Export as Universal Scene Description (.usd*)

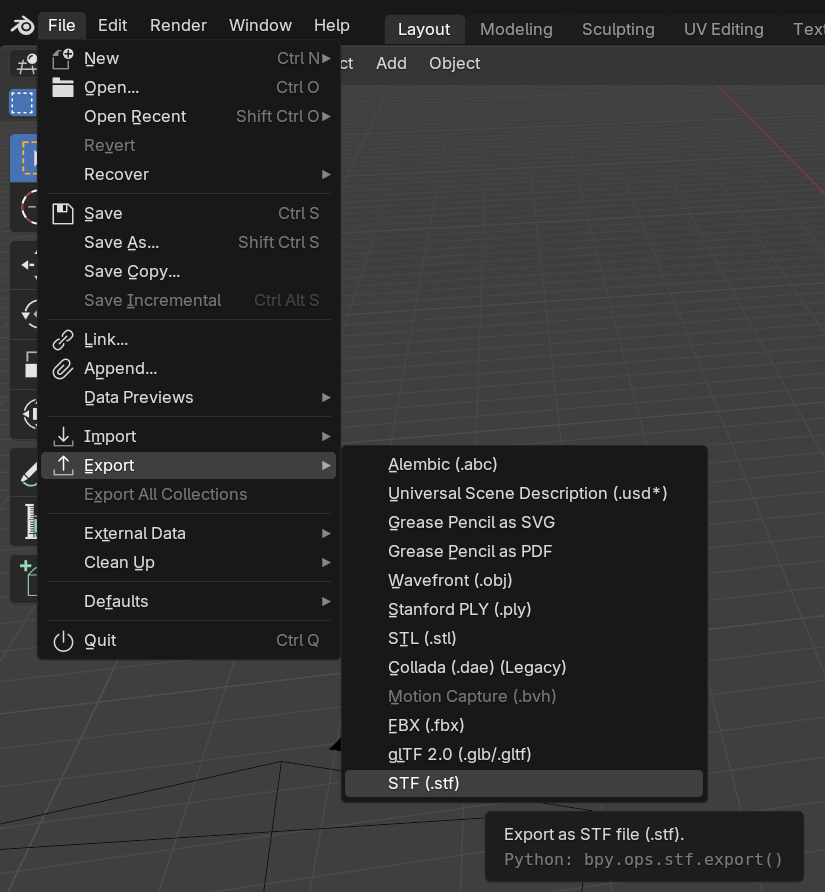pos(524,494)
